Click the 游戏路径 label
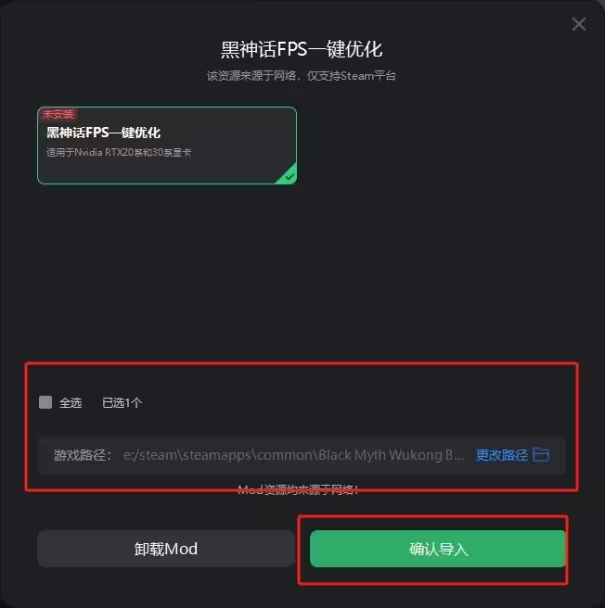605x609 pixels. pyautogui.click(x=82, y=455)
